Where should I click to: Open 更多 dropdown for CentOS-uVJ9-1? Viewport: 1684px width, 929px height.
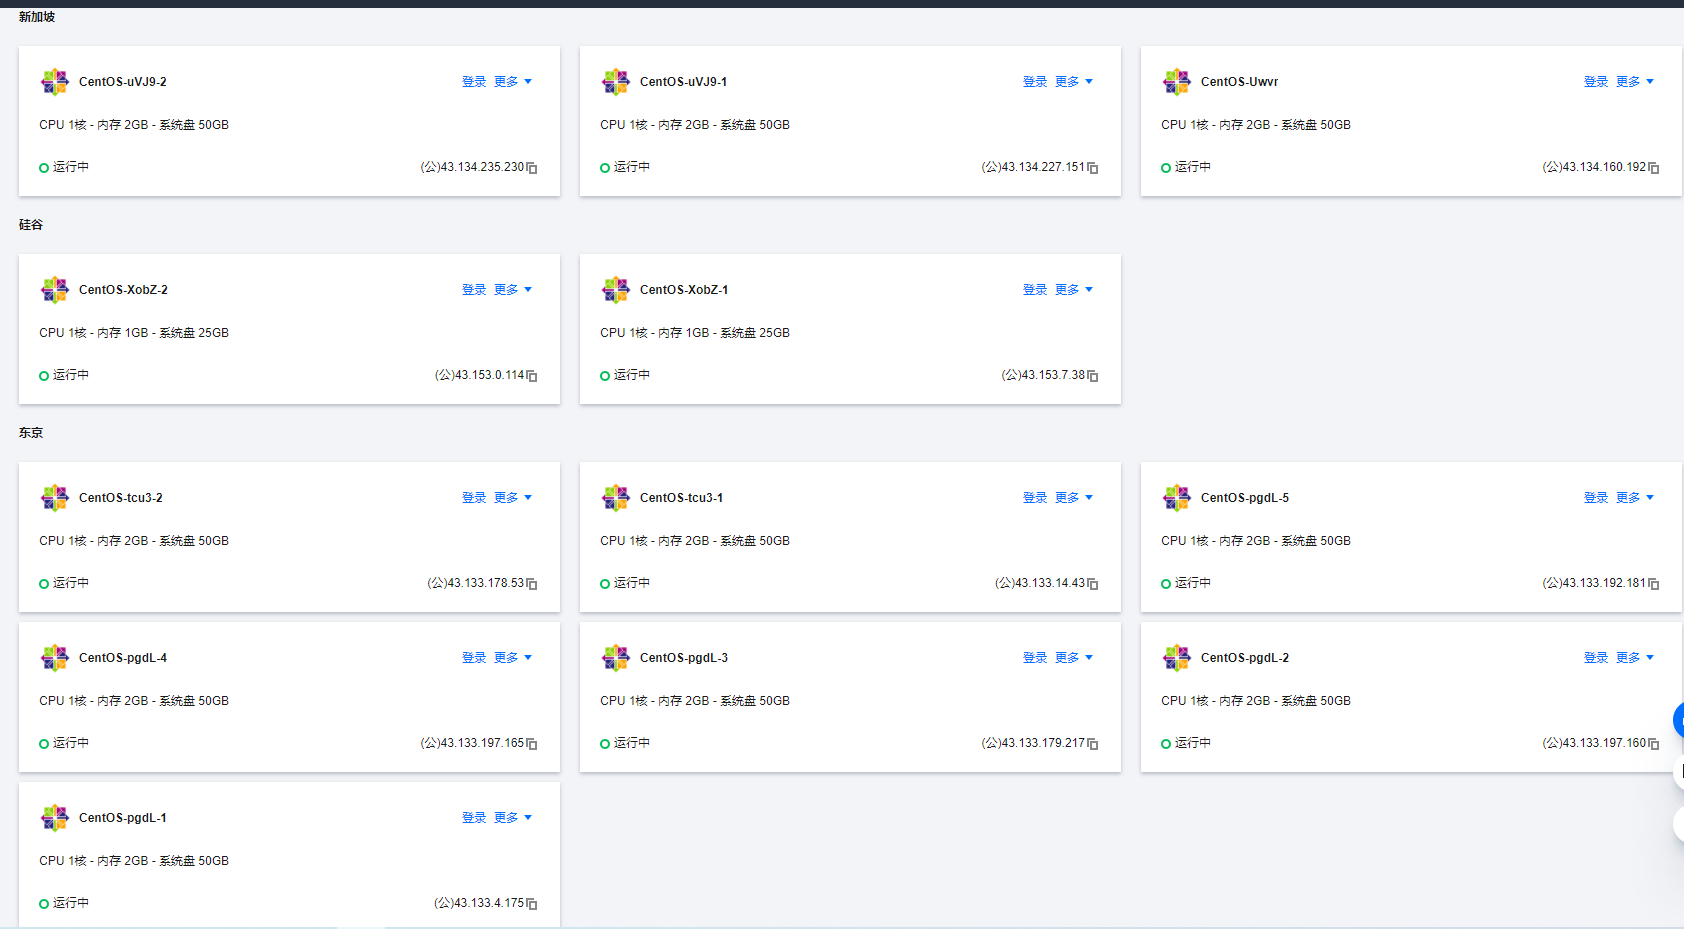tap(1074, 82)
